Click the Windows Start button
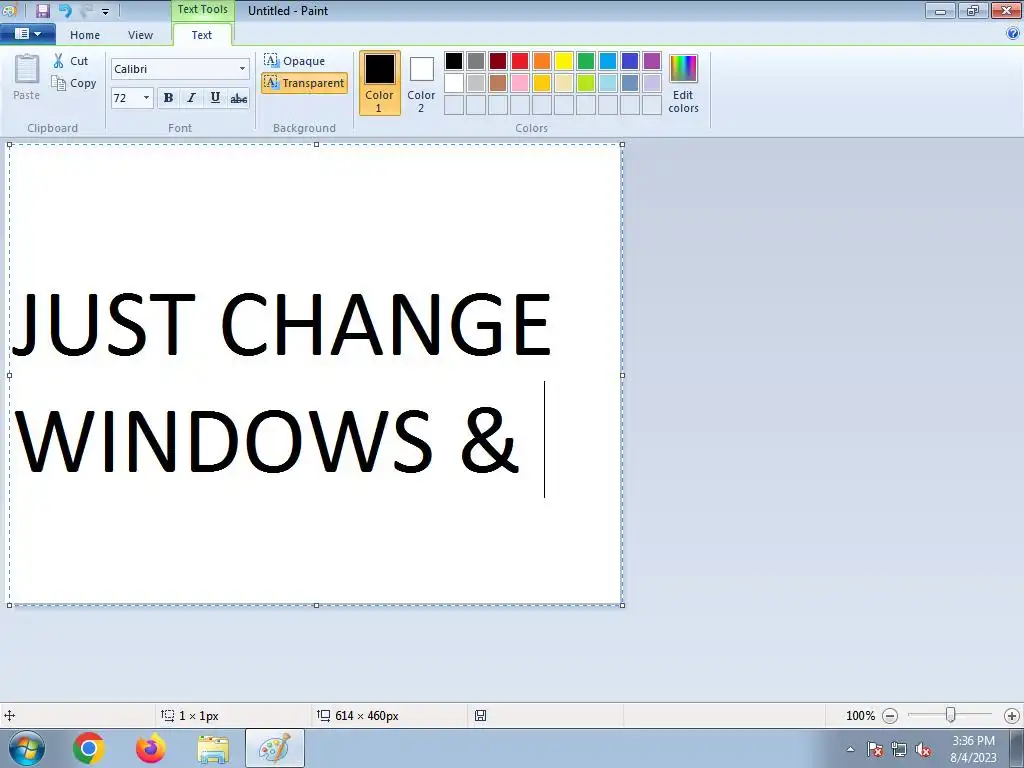 27,748
